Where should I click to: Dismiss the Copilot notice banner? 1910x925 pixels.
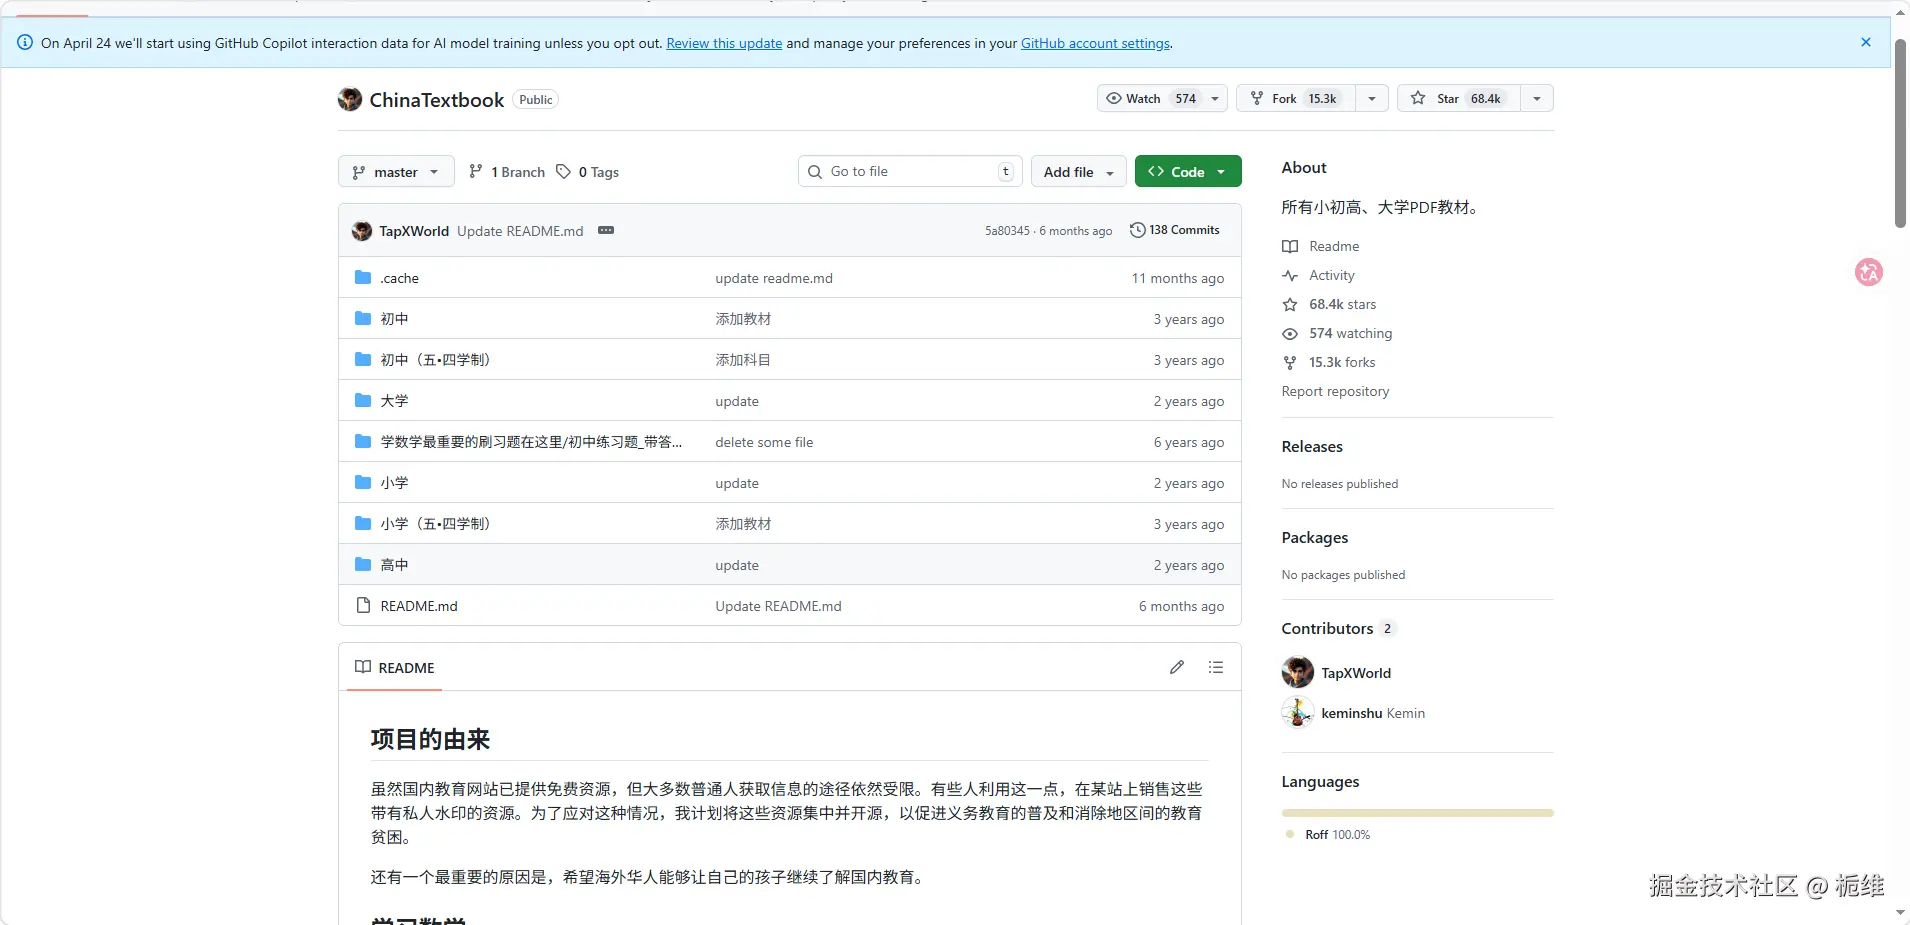[x=1866, y=42]
